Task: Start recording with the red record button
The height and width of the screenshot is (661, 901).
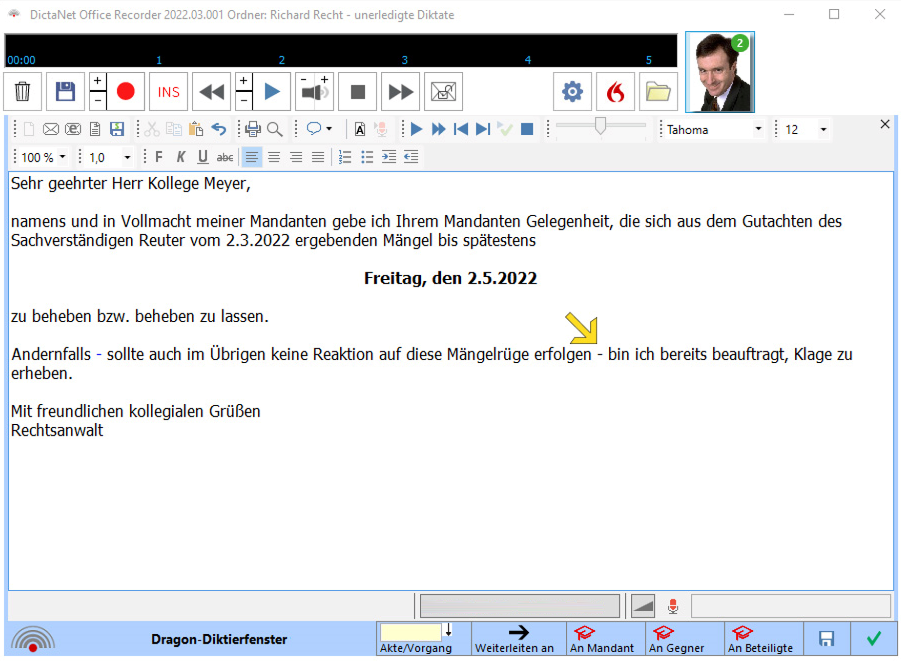Action: coord(124,91)
